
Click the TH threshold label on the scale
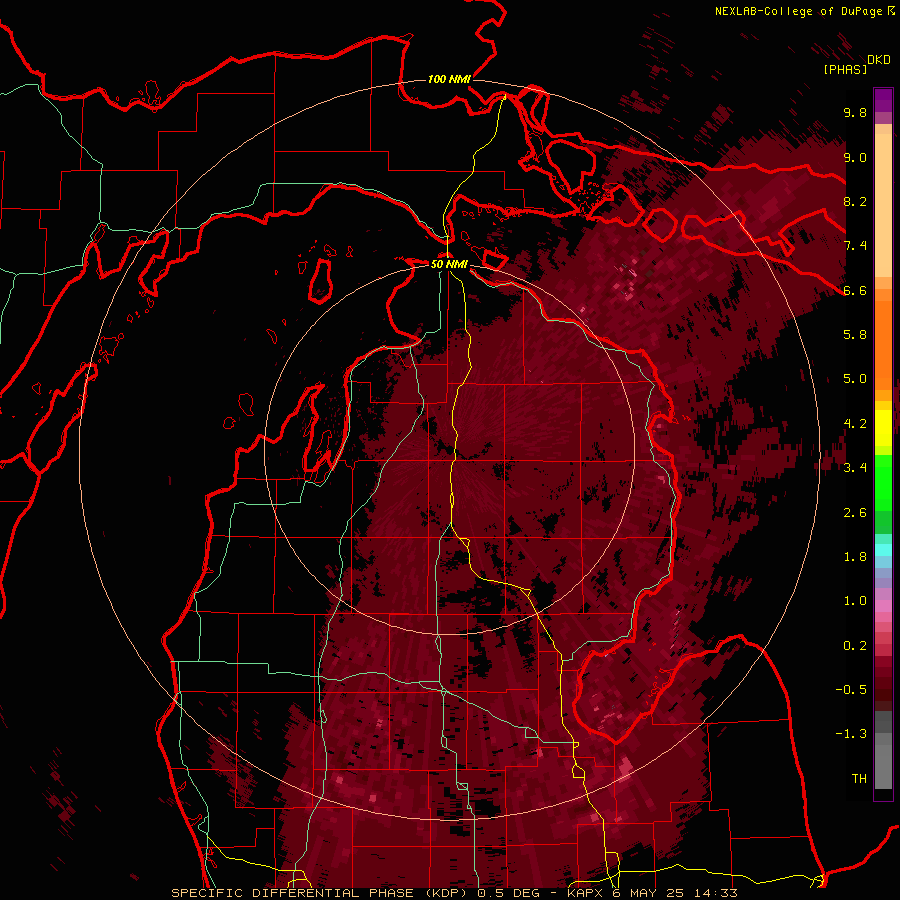coord(859,779)
